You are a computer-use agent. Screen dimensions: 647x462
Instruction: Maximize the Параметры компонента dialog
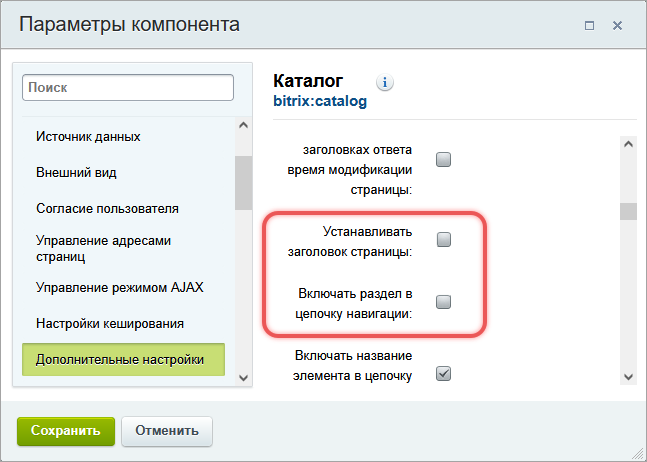590,25
